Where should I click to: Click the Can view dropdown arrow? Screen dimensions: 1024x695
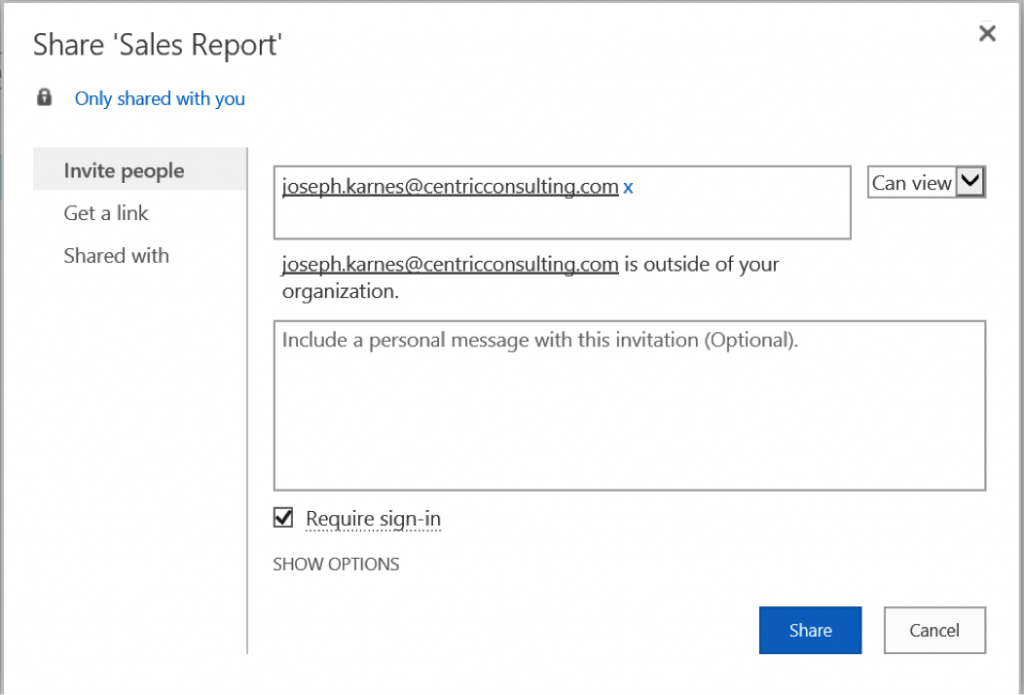coord(971,183)
